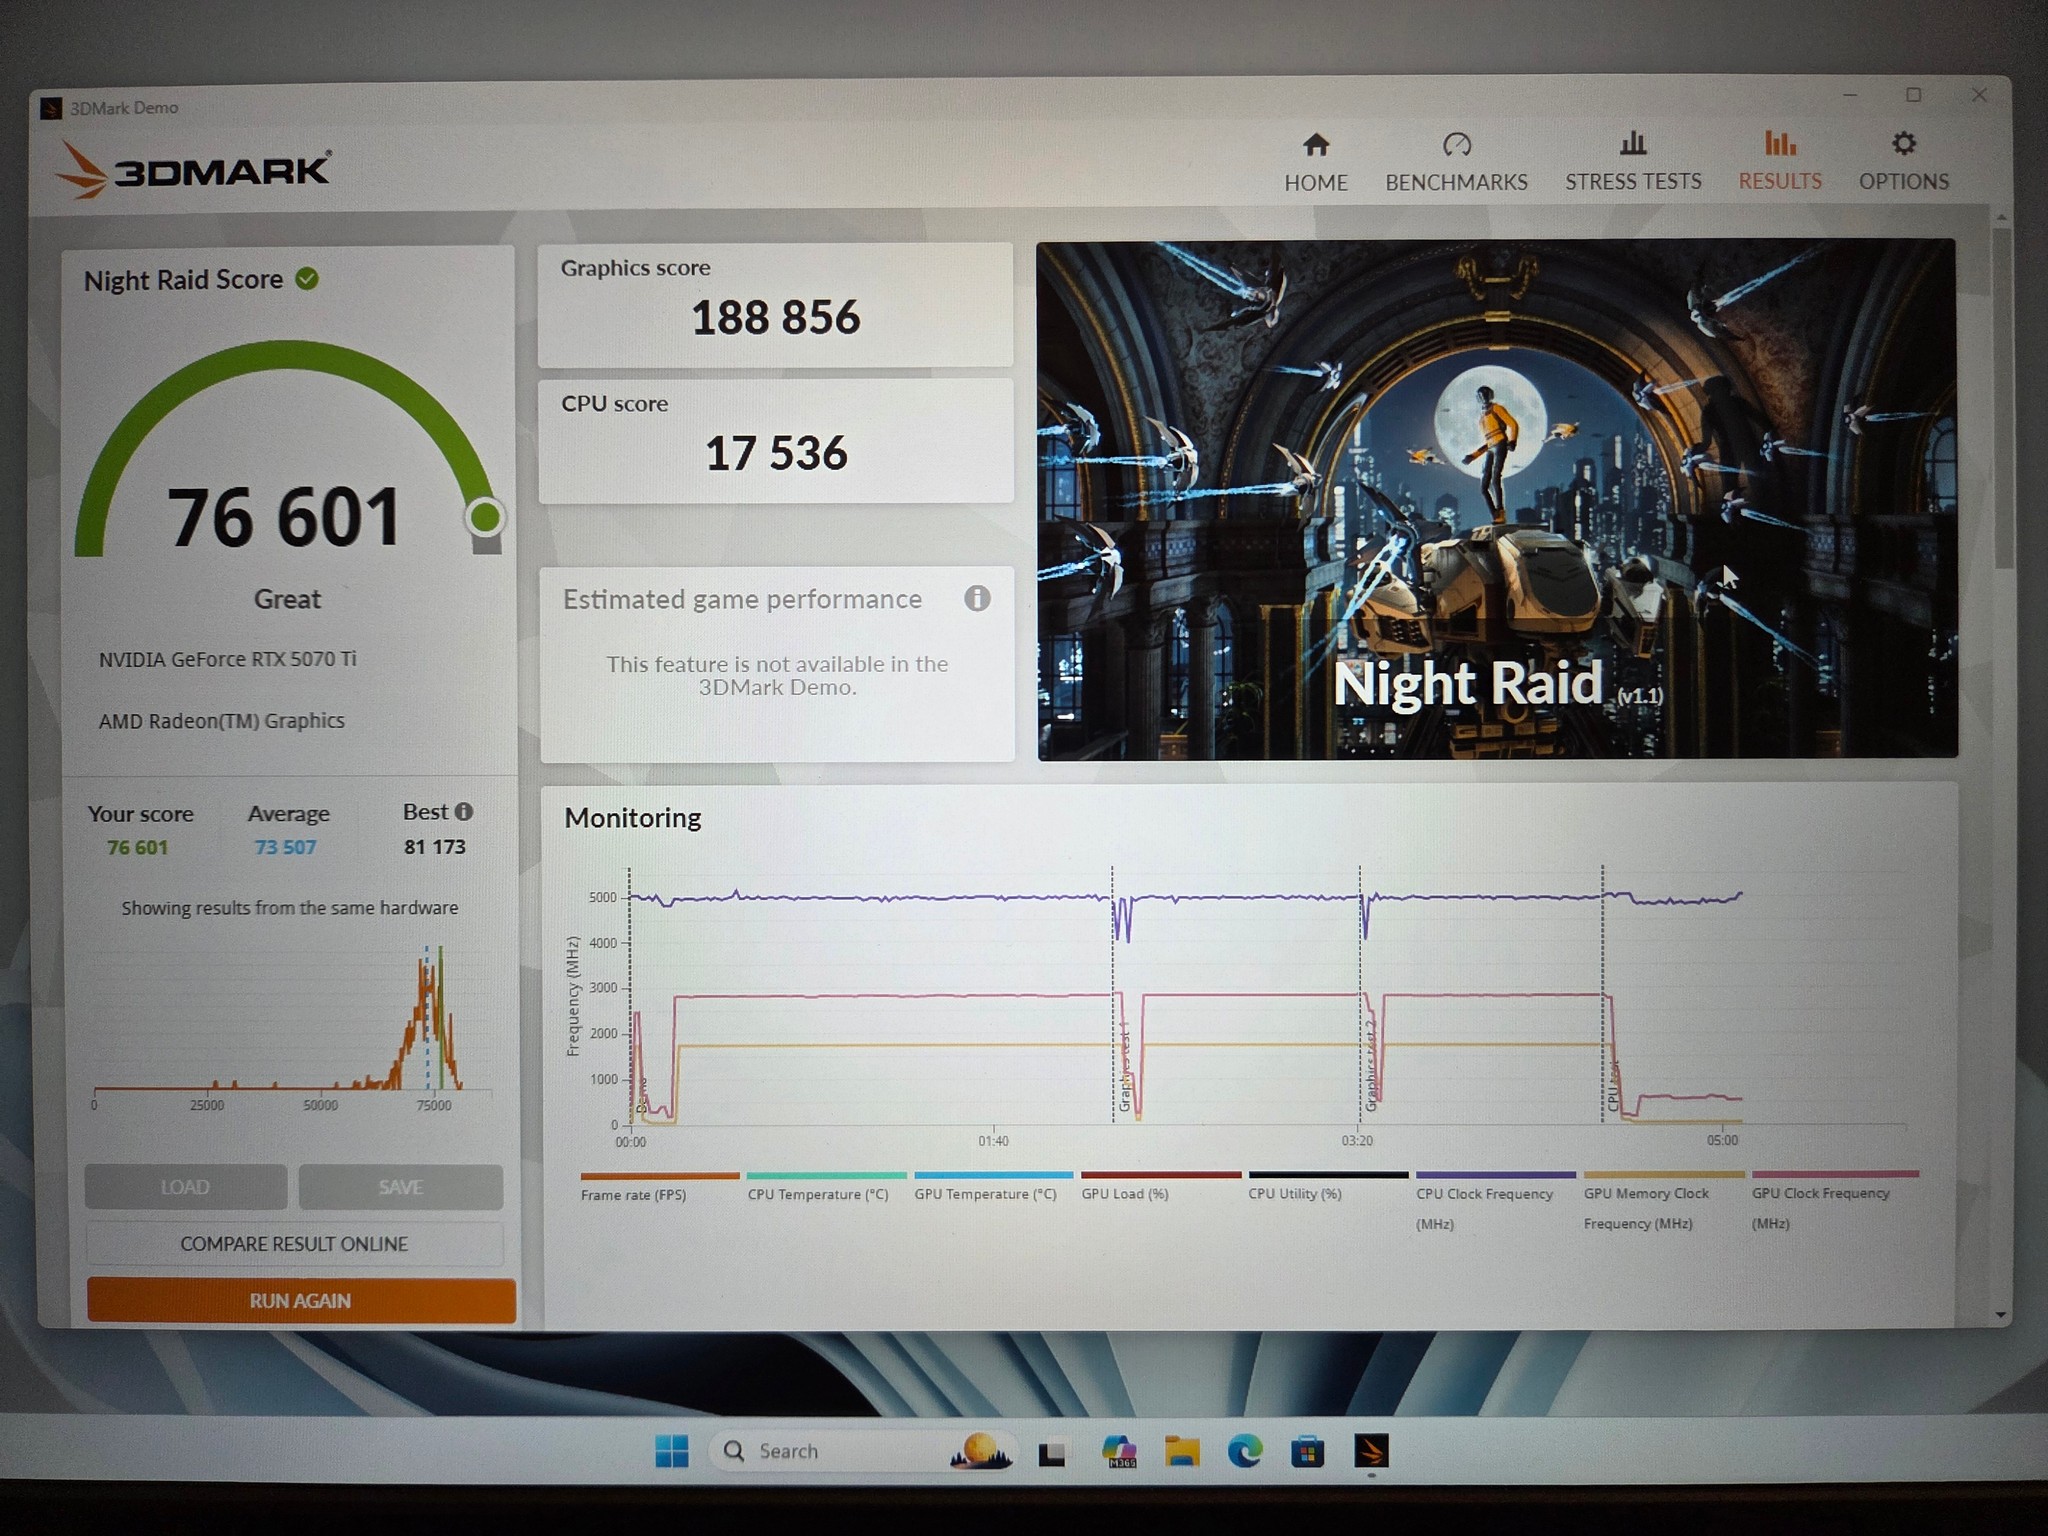Click the Save result button
2048x1536 pixels.
click(401, 1187)
